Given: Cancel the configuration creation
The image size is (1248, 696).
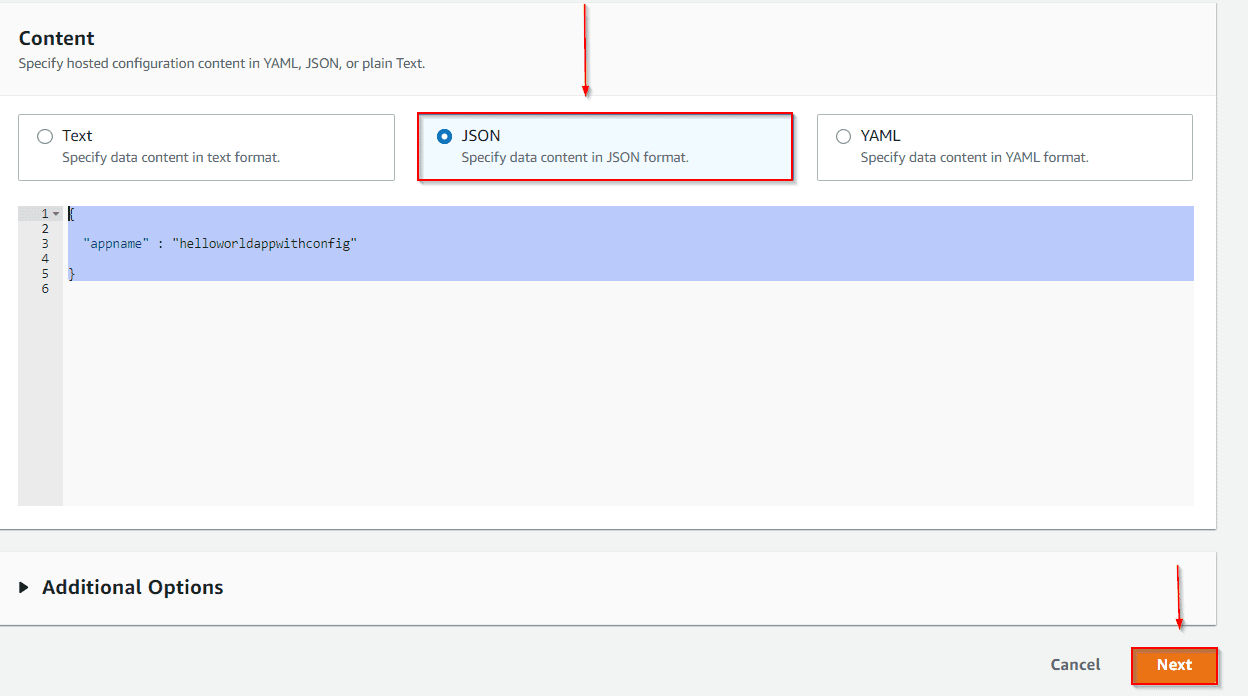Looking at the screenshot, I should pyautogui.click(x=1075, y=665).
